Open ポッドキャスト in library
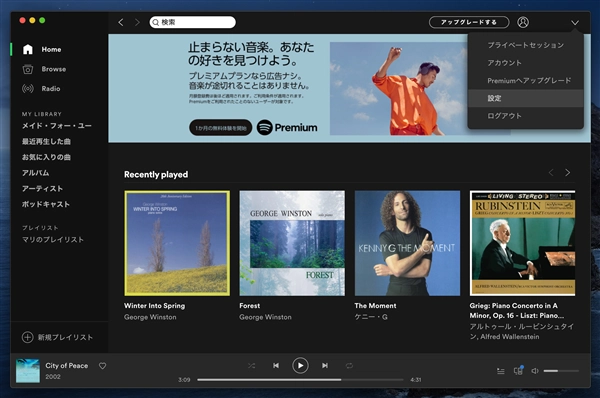600x398 pixels. pyautogui.click(x=46, y=204)
